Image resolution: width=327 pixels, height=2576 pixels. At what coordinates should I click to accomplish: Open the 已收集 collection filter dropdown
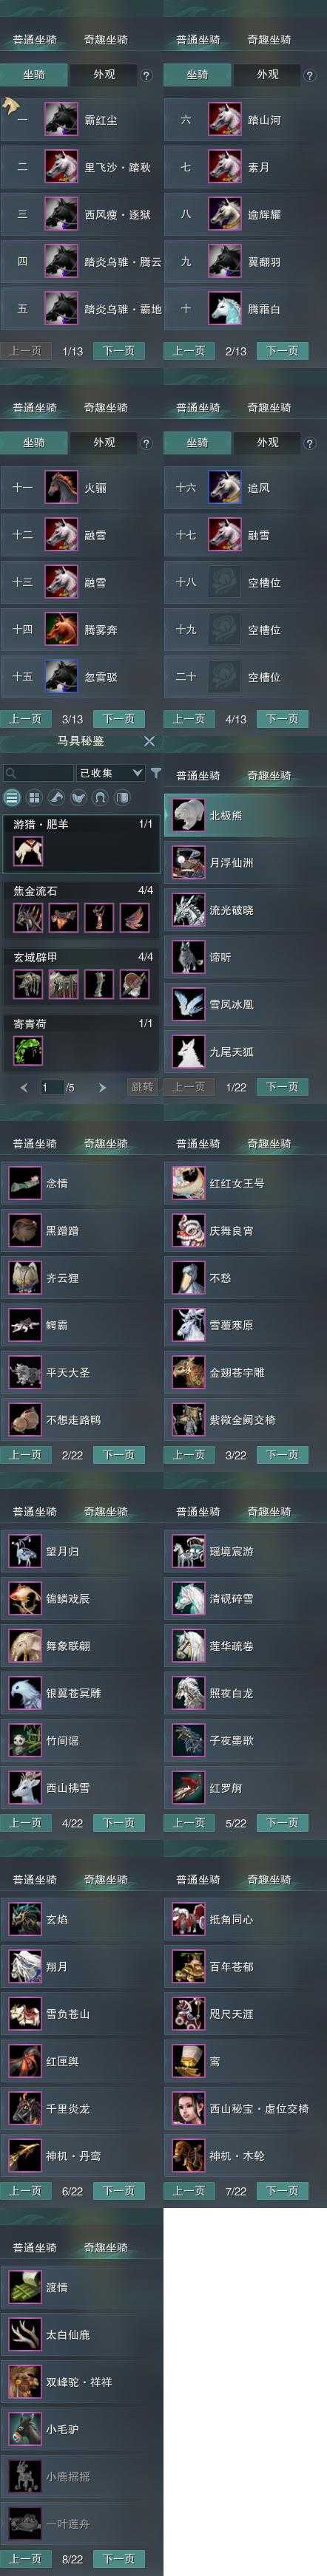point(111,772)
